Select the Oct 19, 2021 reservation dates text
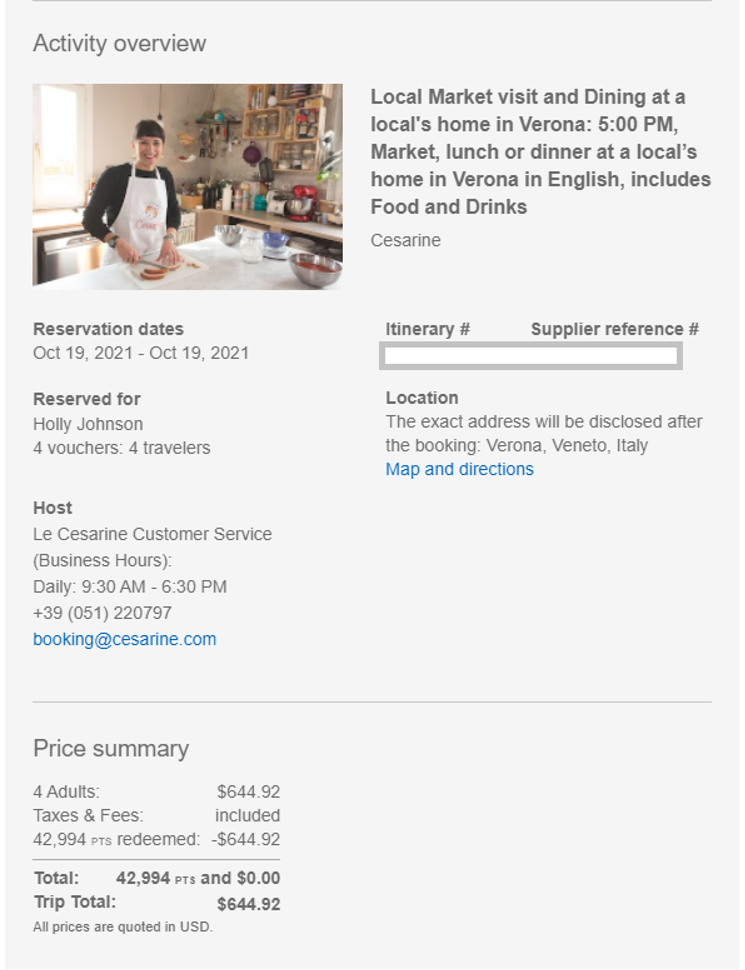The height and width of the screenshot is (970, 745). pos(141,353)
